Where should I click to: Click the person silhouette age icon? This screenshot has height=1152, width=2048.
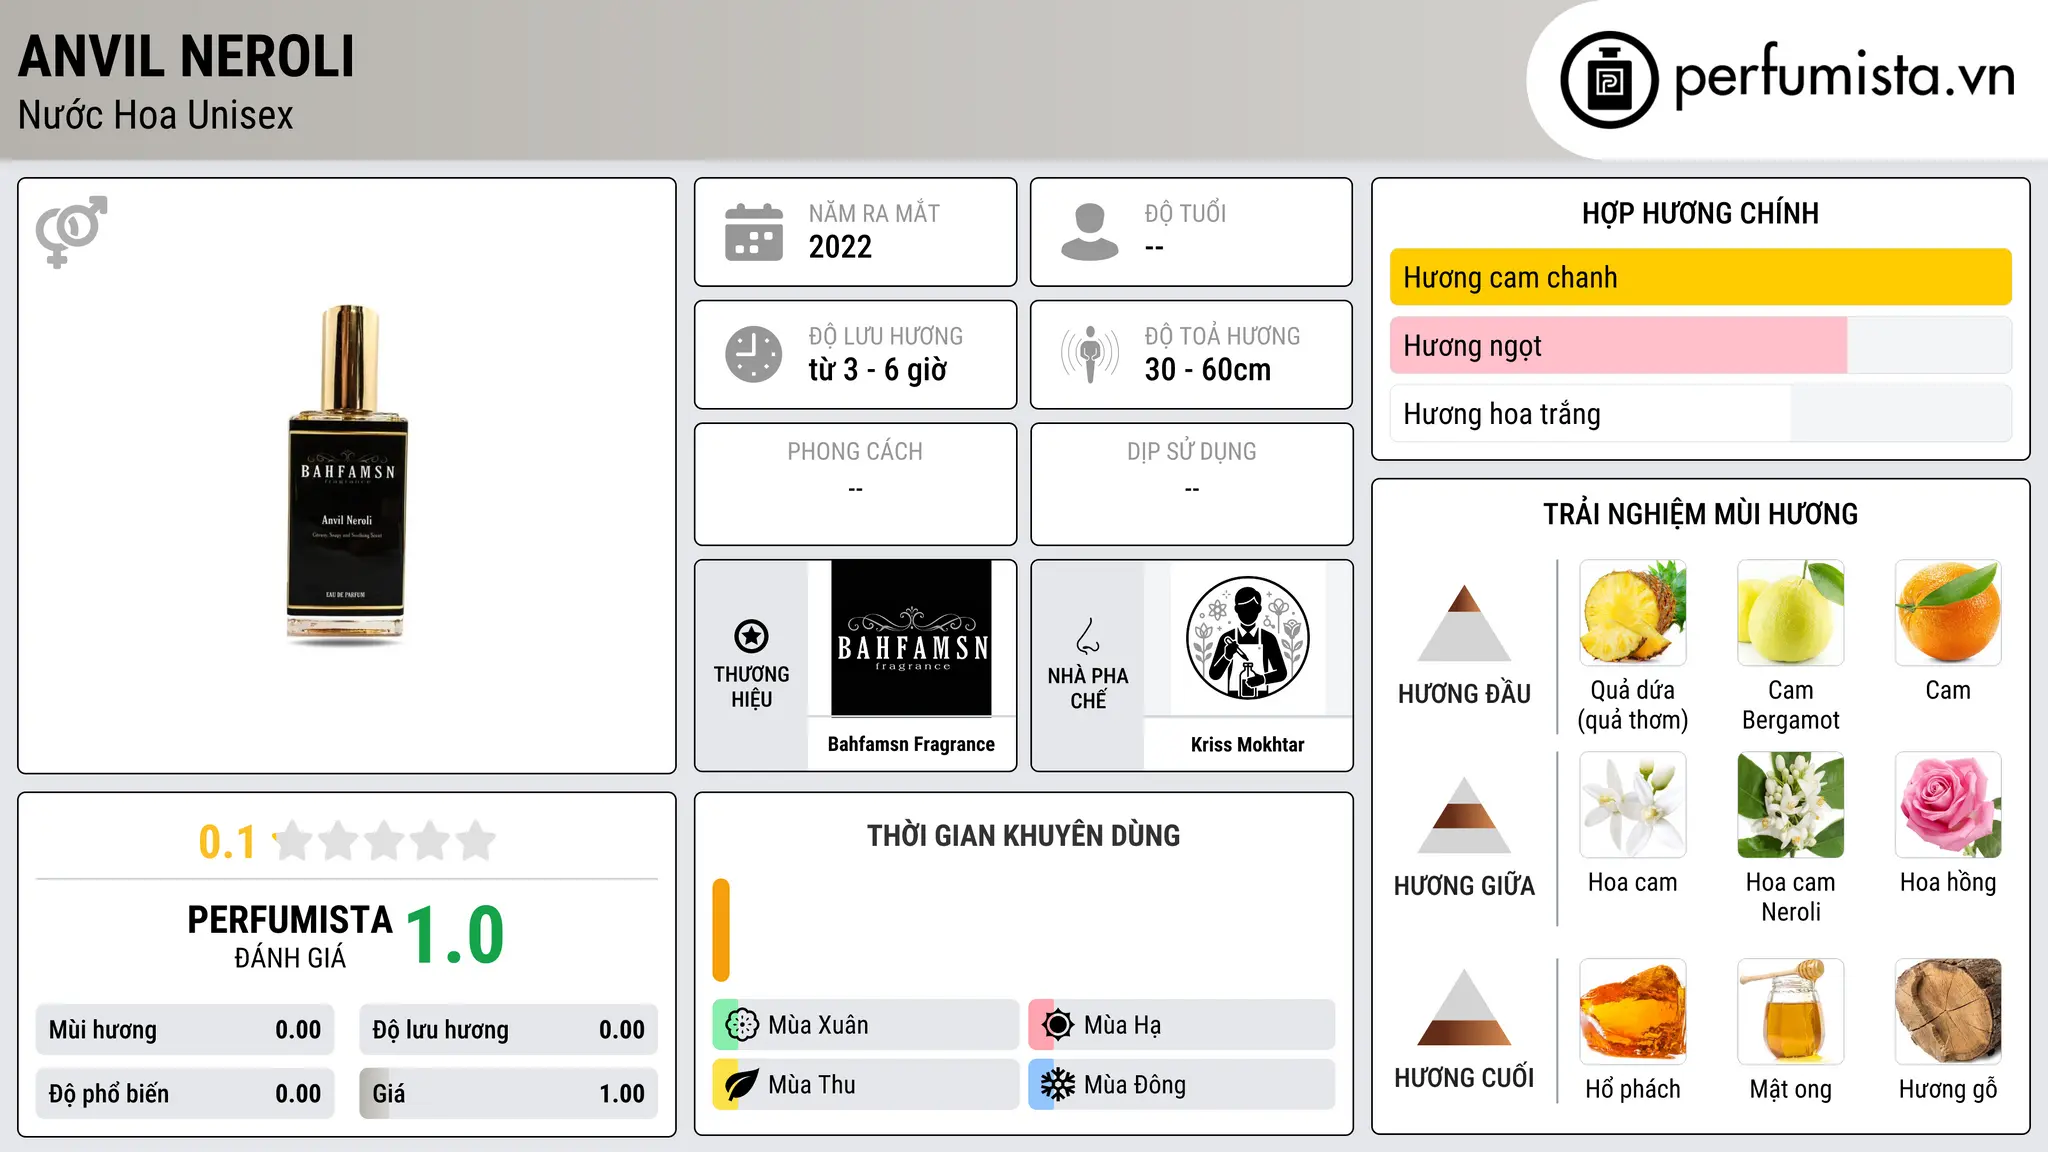pyautogui.click(x=1090, y=232)
